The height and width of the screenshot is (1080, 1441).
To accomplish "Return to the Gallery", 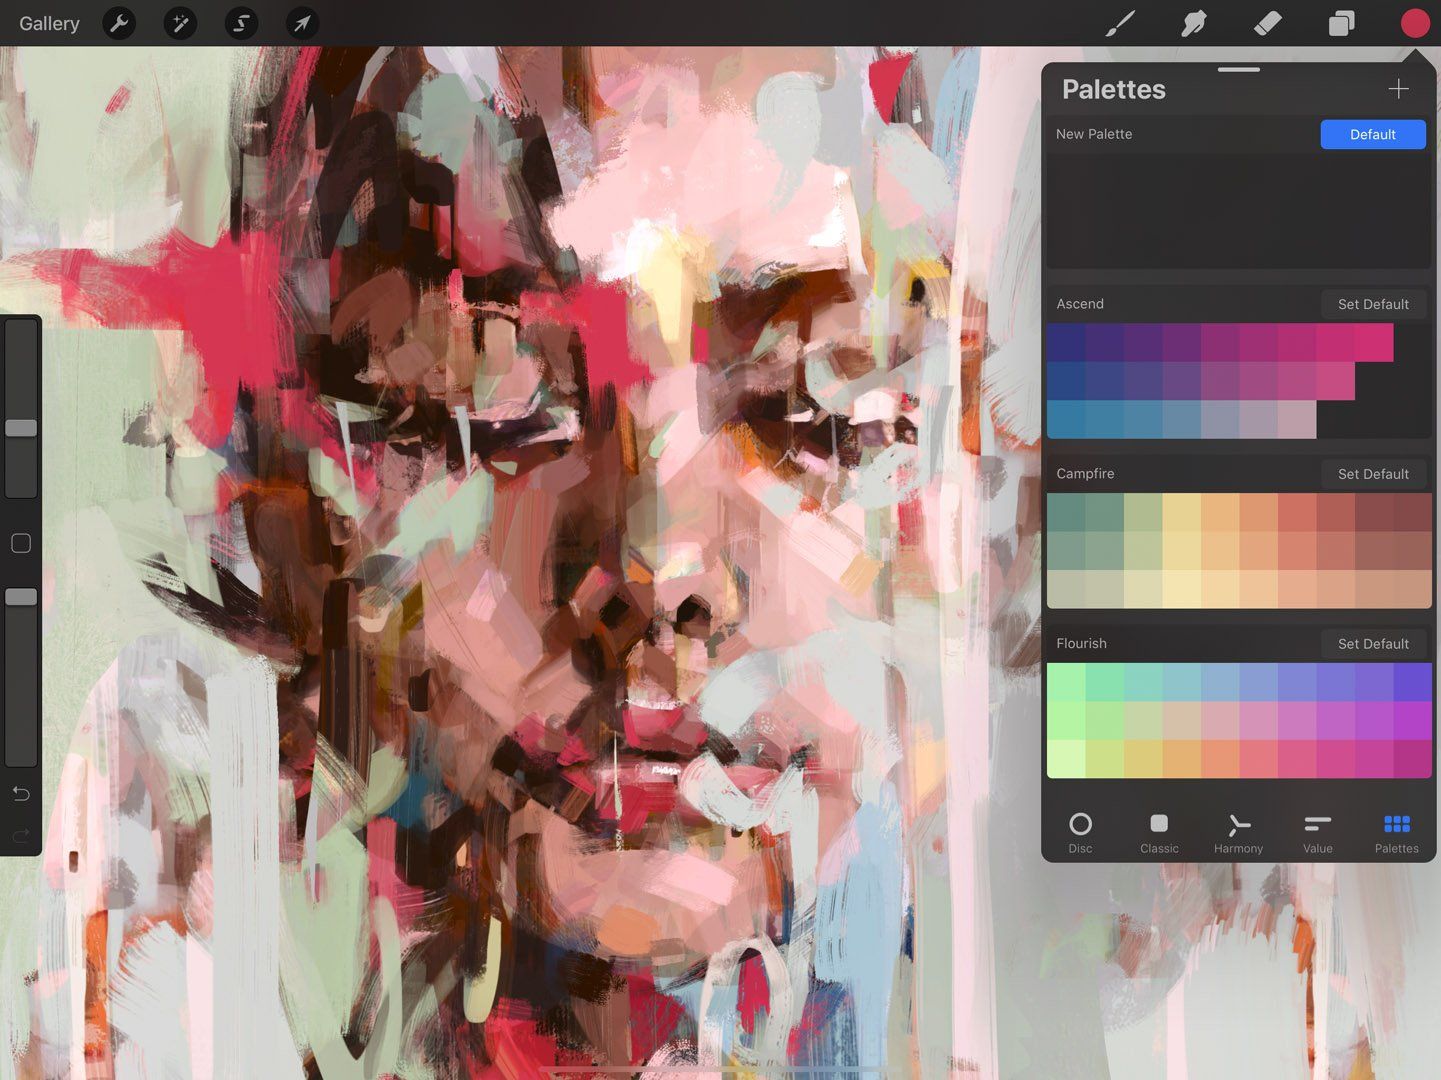I will [x=48, y=23].
